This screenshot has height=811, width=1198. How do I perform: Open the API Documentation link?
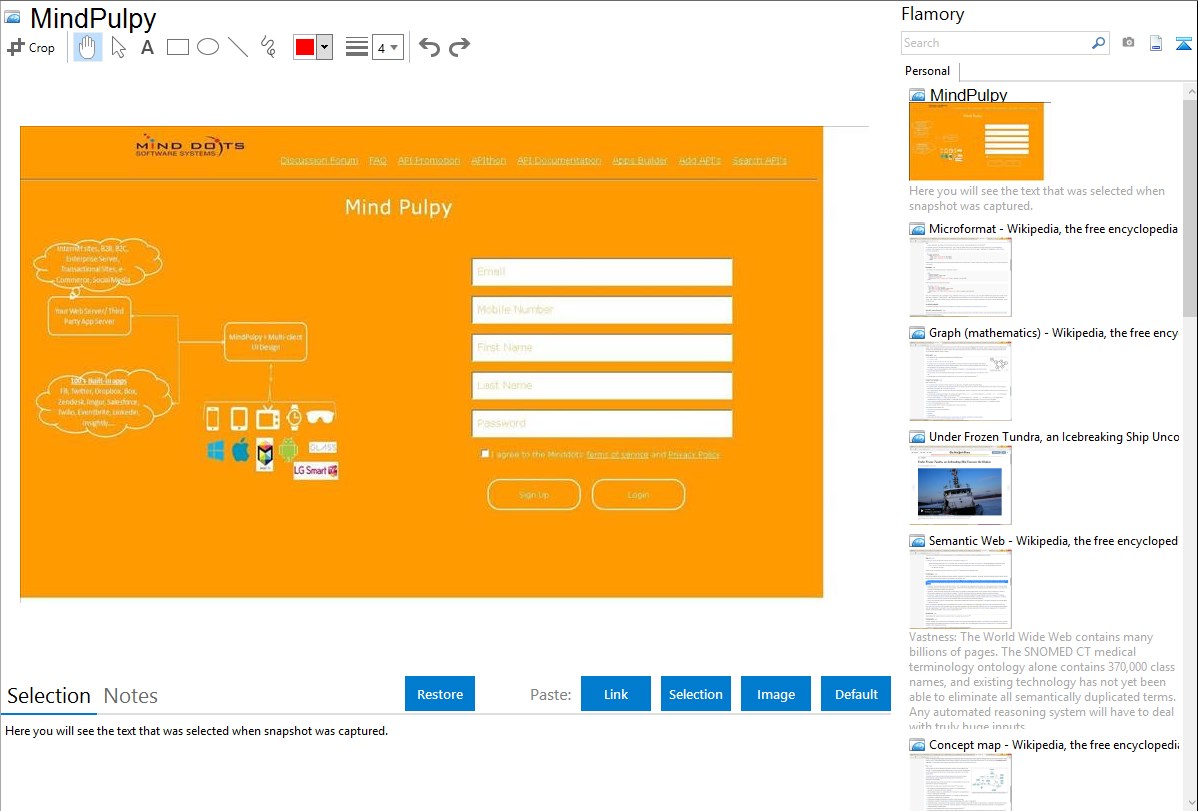559,161
